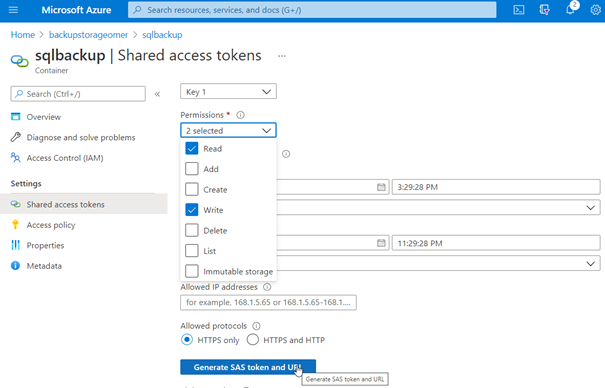Click the wrench icon for Diagnose and solve problems

15,137
